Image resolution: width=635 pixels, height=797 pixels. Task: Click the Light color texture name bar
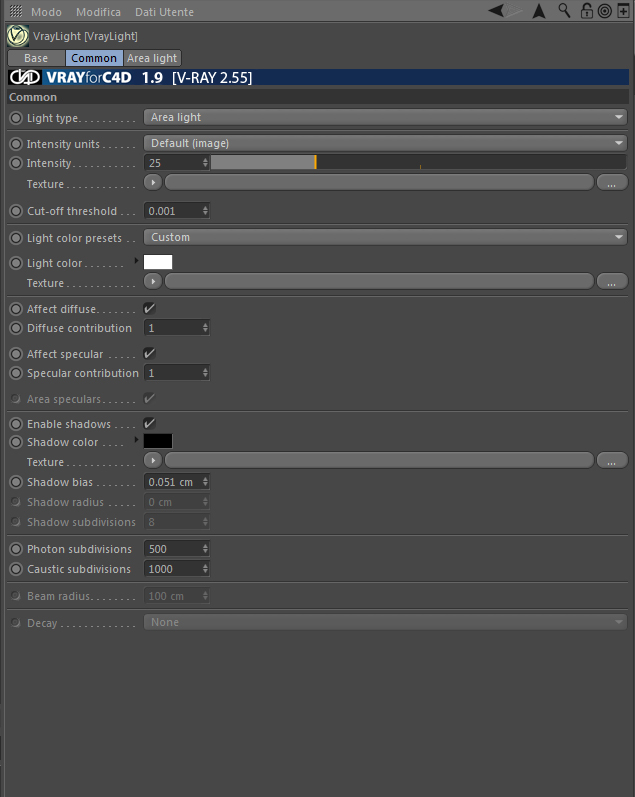coord(379,282)
